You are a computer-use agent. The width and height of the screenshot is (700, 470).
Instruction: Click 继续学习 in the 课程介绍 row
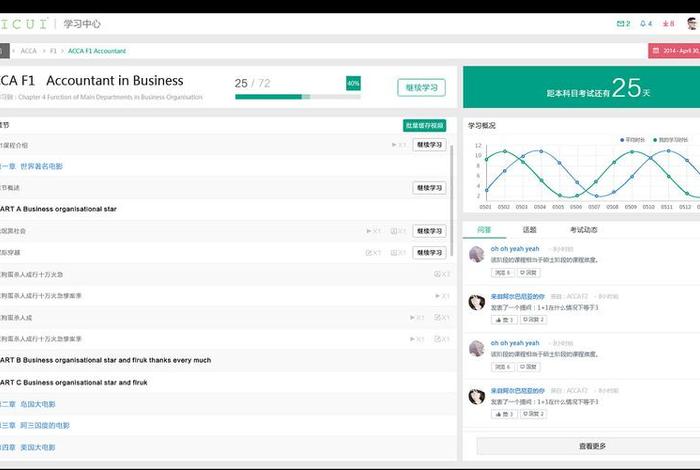429,145
